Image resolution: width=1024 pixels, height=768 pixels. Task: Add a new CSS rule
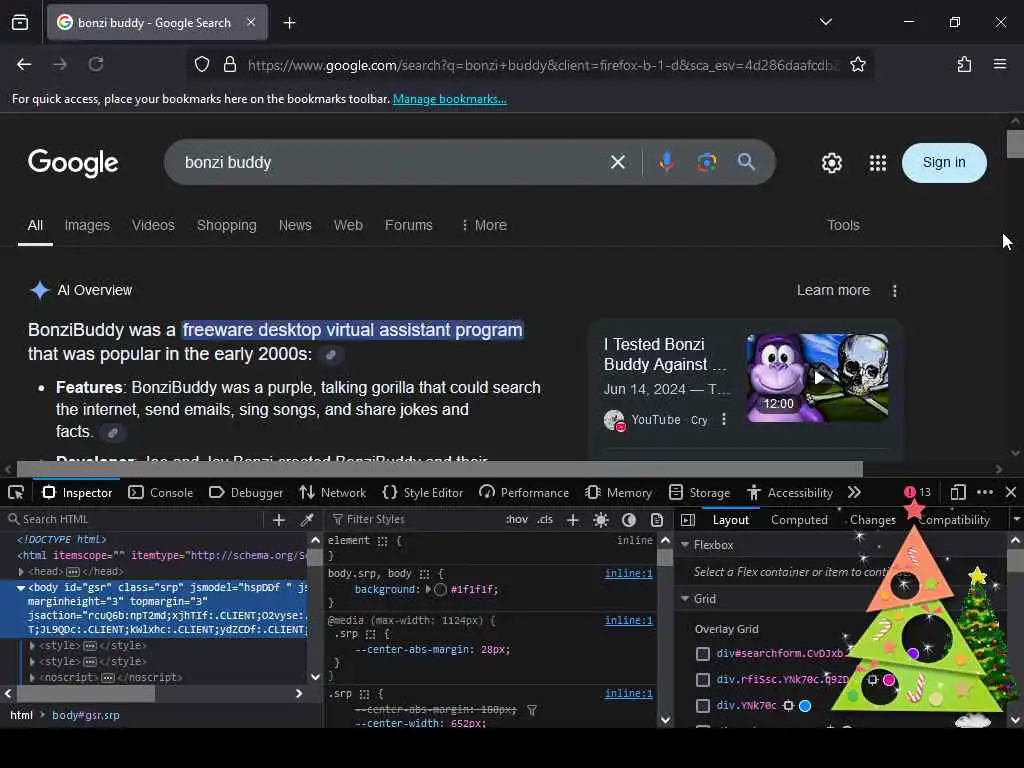573,520
